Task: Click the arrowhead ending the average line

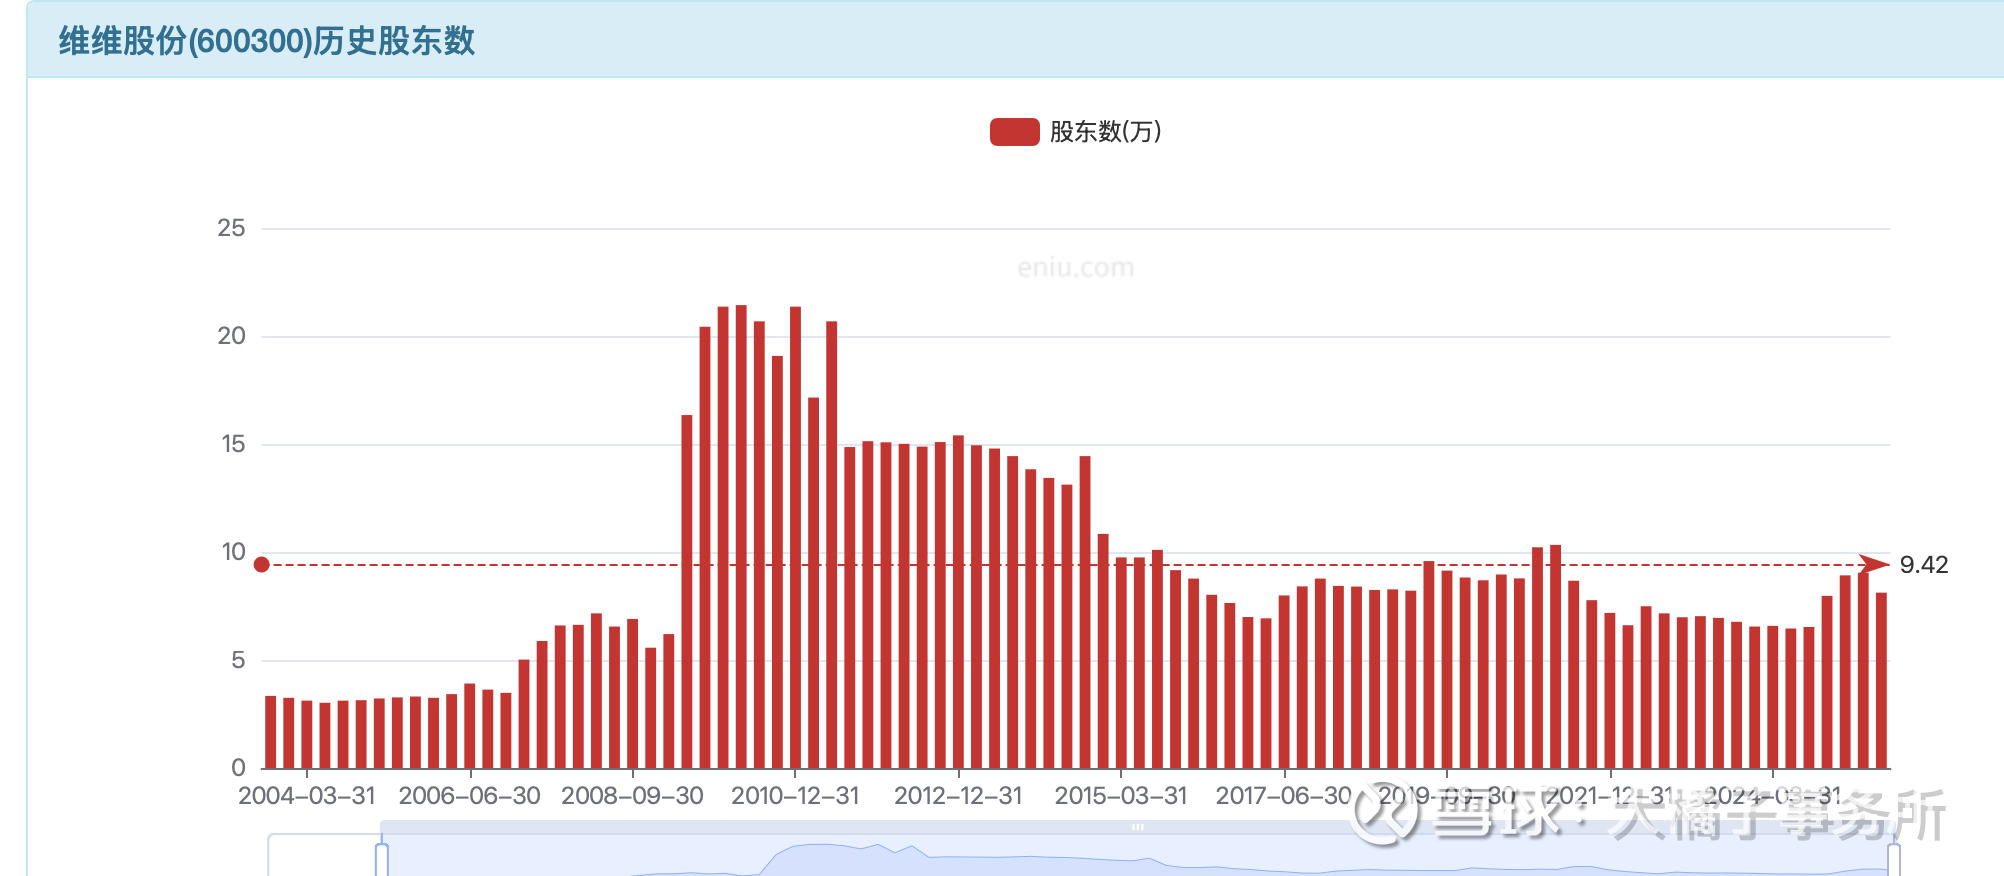Action: pos(1875,565)
